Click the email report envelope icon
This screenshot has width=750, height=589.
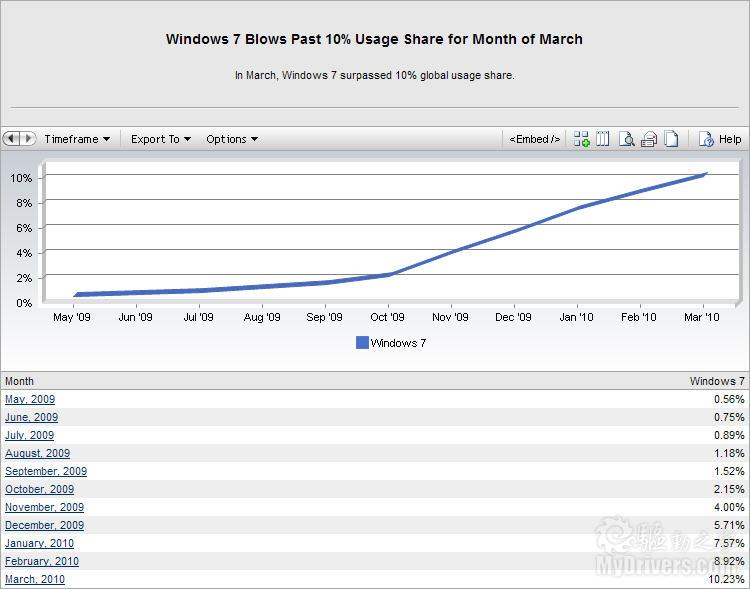[649, 139]
